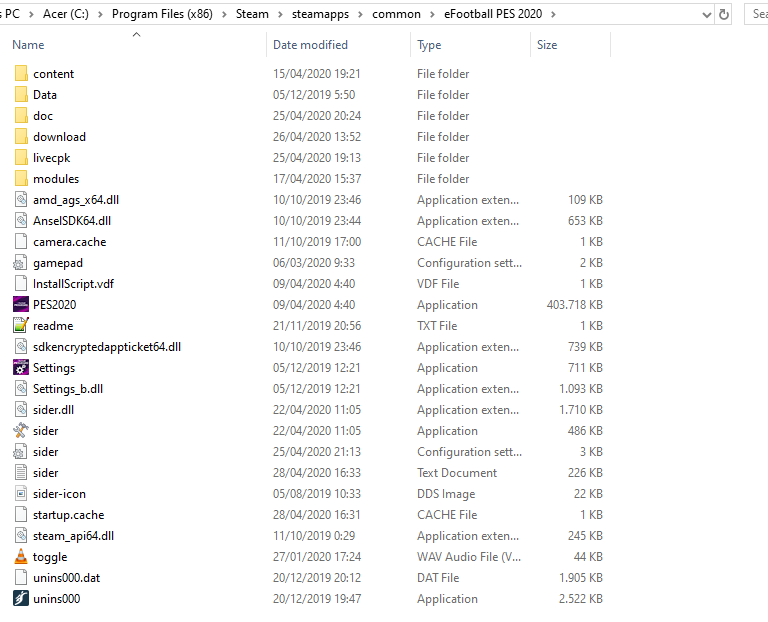Viewport: 768px width, 622px height.
Task: Click the sider application tools icon
Action: click(21, 431)
